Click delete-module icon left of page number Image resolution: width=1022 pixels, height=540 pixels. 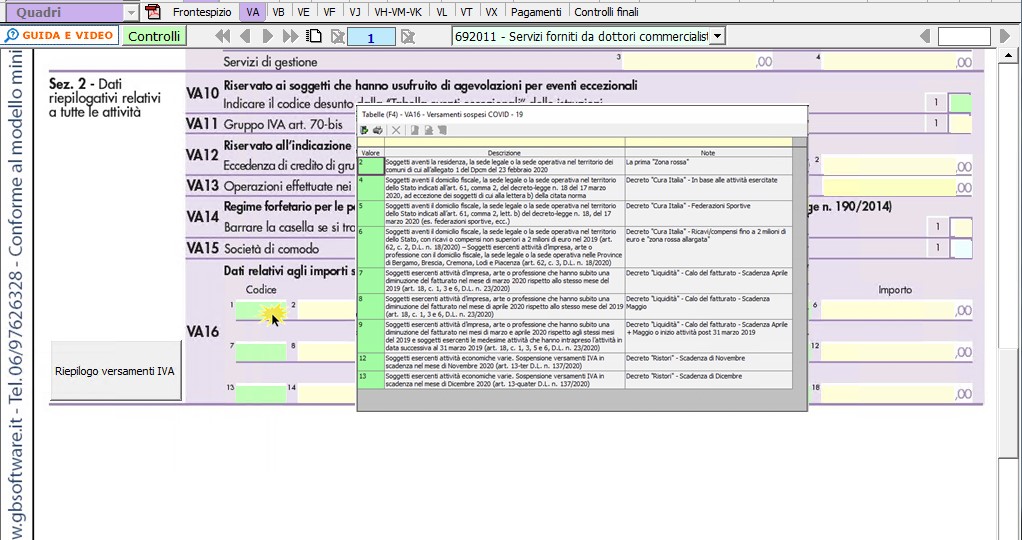(337, 37)
